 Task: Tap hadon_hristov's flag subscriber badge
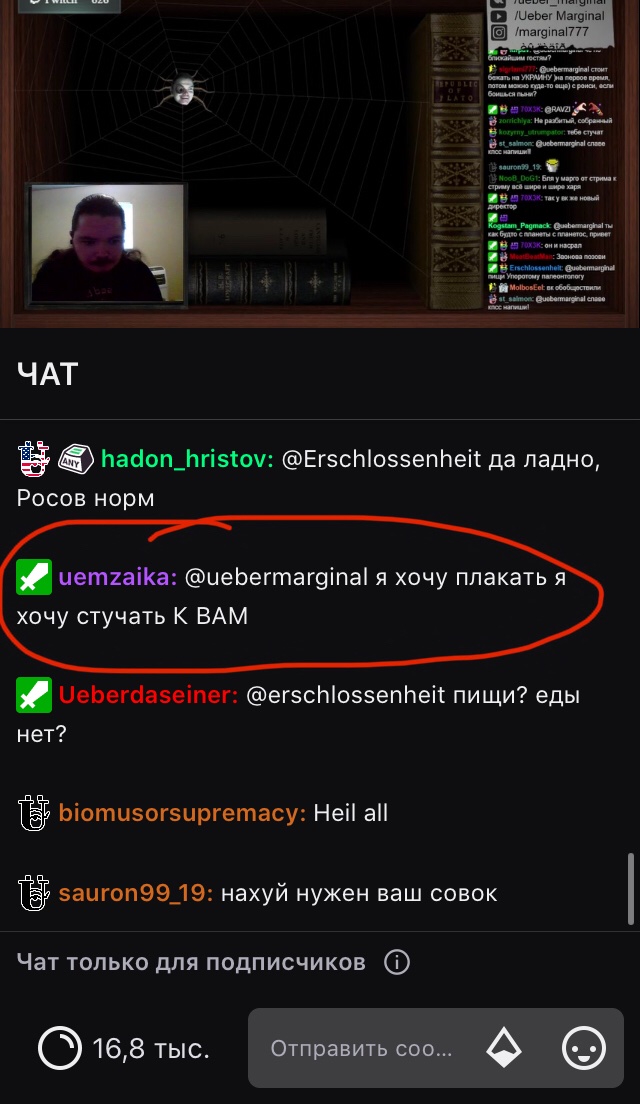click(34, 458)
